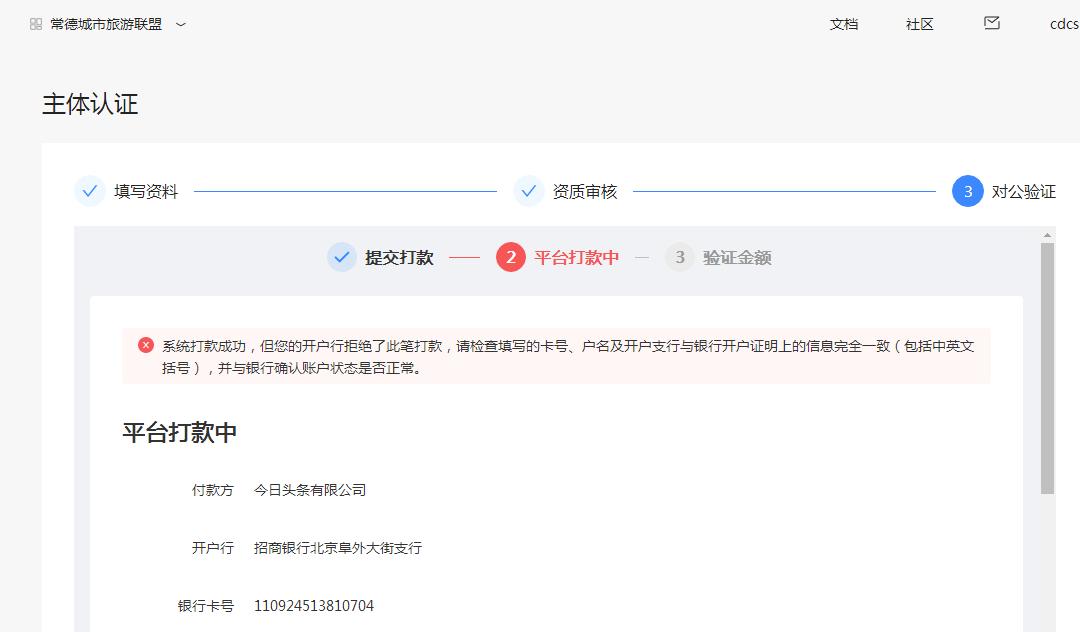
Task: Go to 文档 in top navigation
Action: point(844,24)
